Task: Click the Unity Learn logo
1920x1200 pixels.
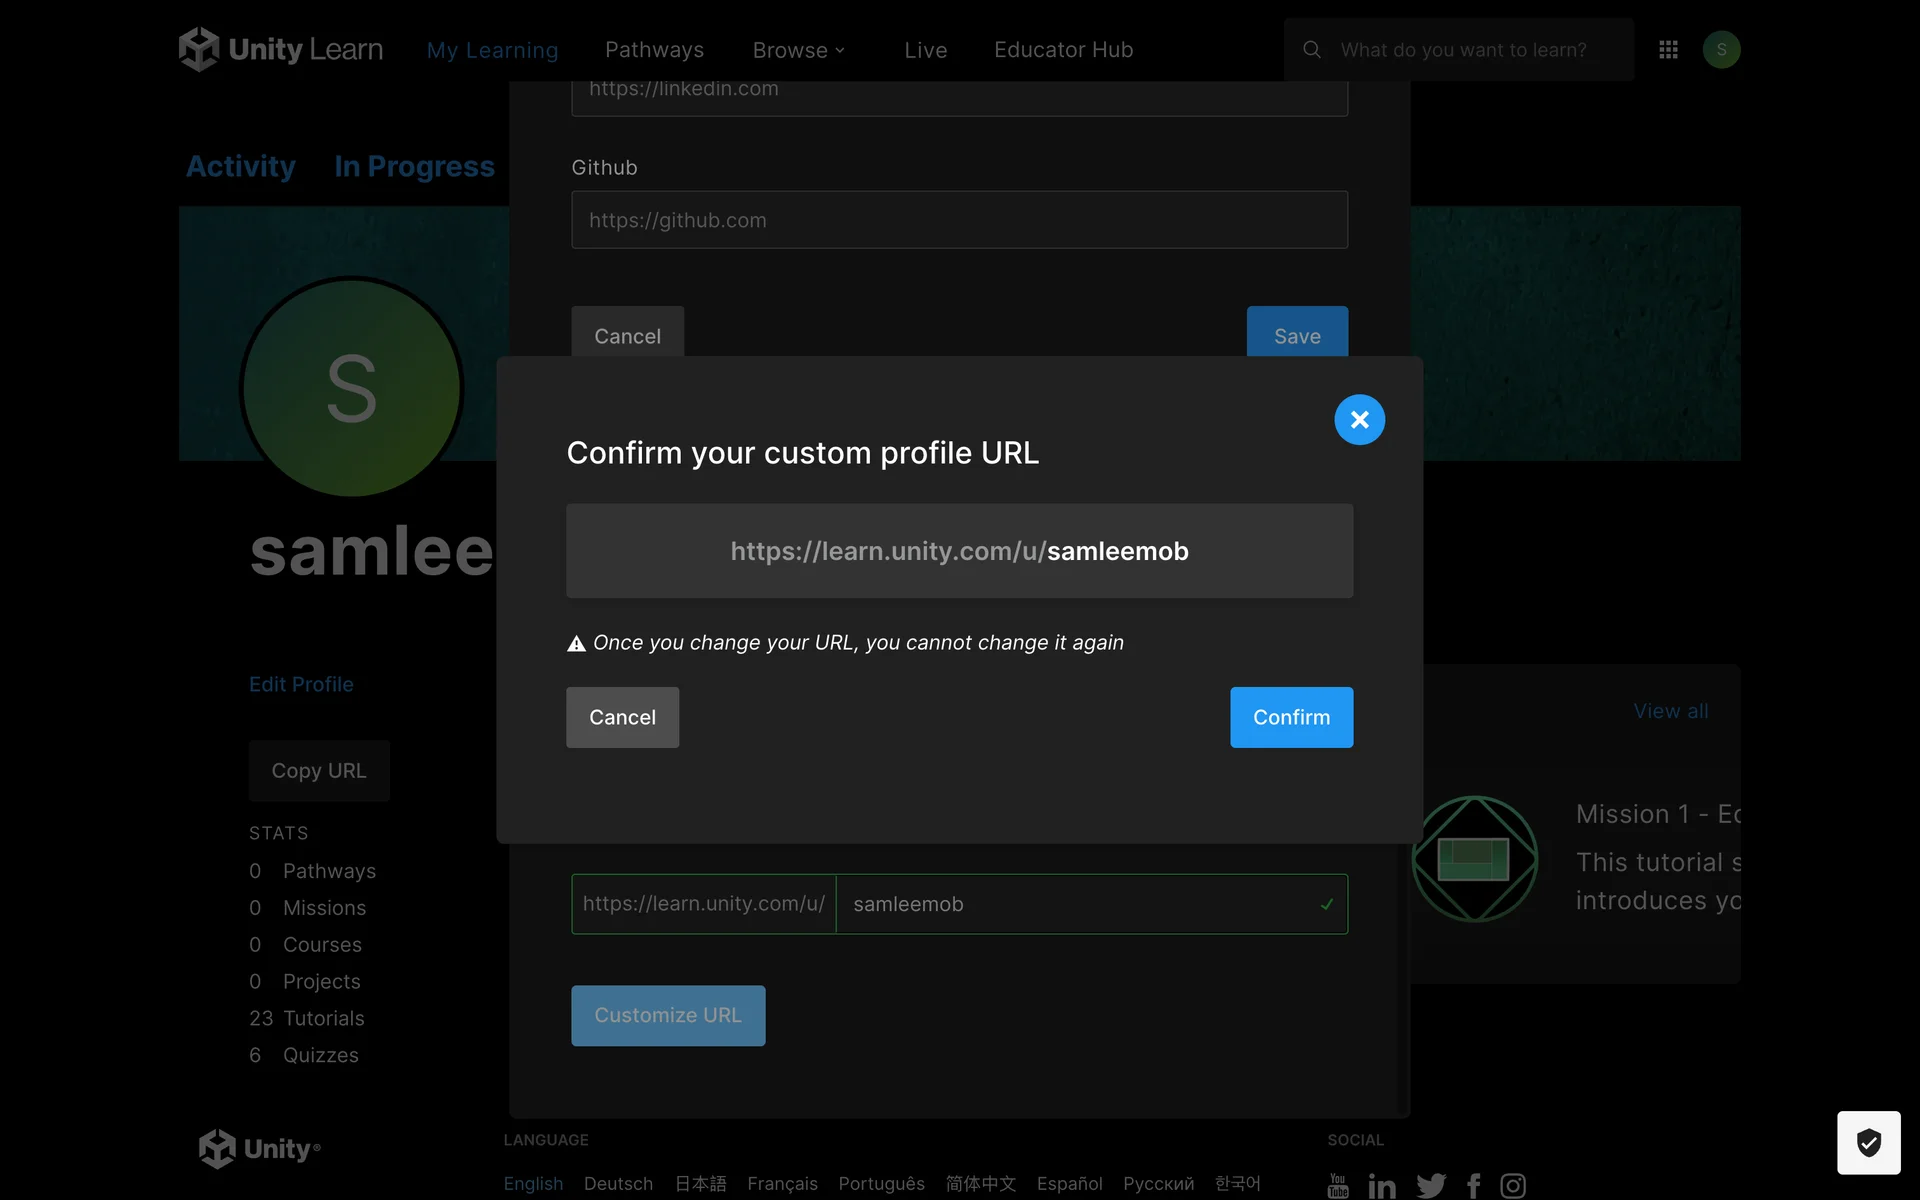Action: point(281,49)
